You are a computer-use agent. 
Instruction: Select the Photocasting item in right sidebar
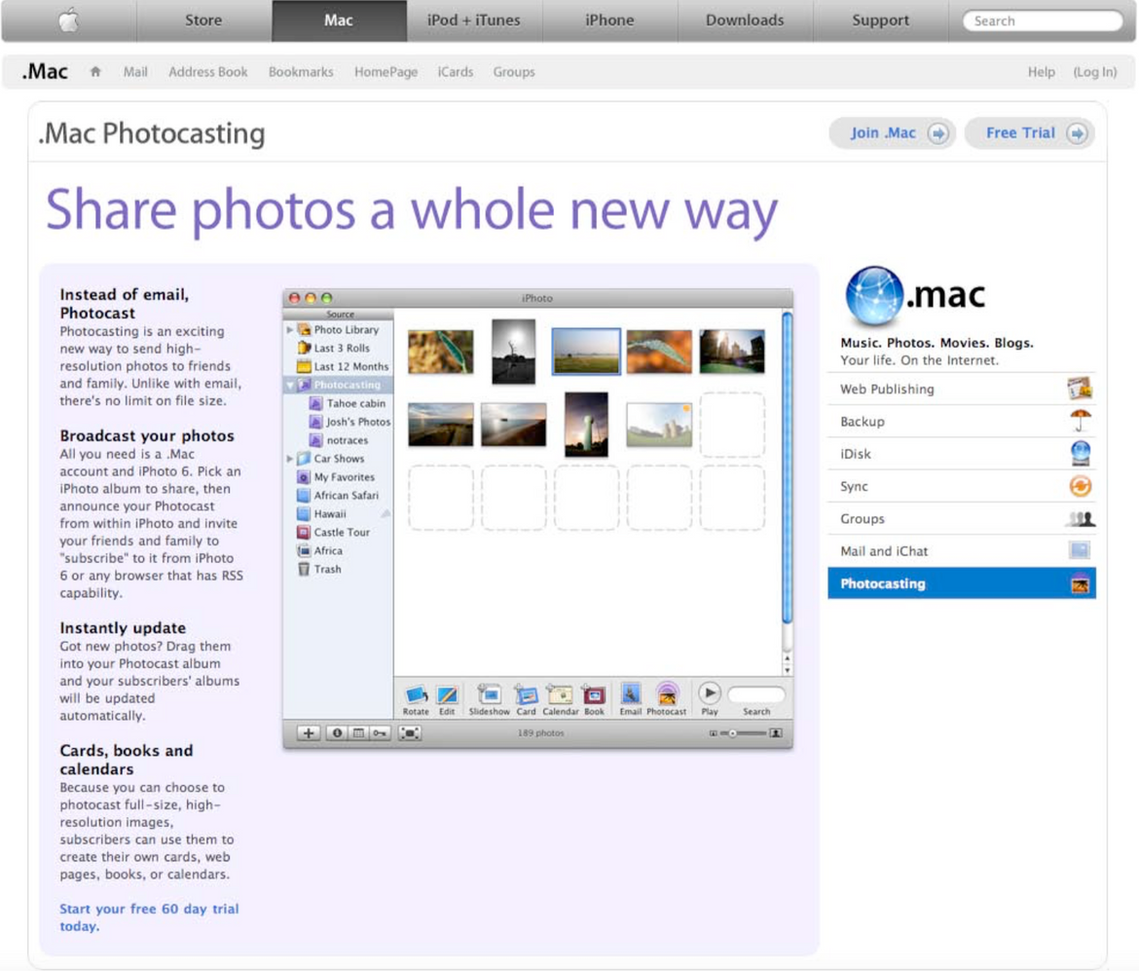pos(962,583)
